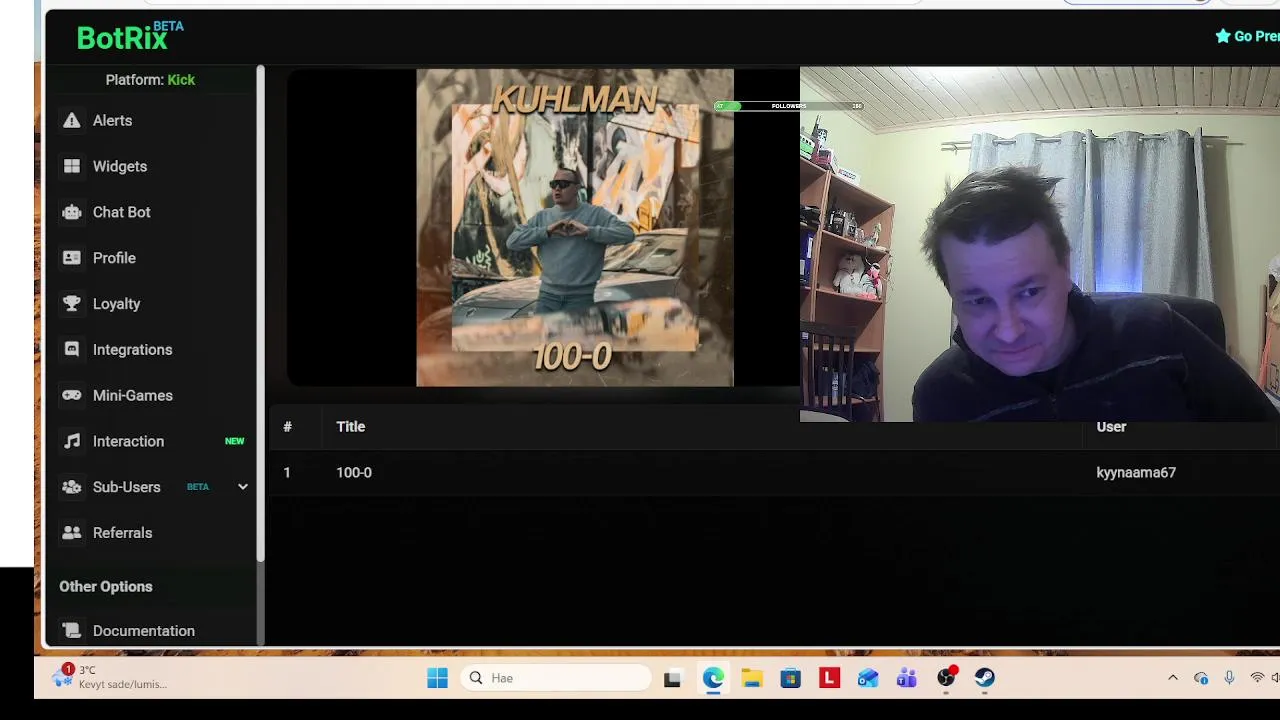
Task: Click the Sub-Users people icon
Action: 71,487
